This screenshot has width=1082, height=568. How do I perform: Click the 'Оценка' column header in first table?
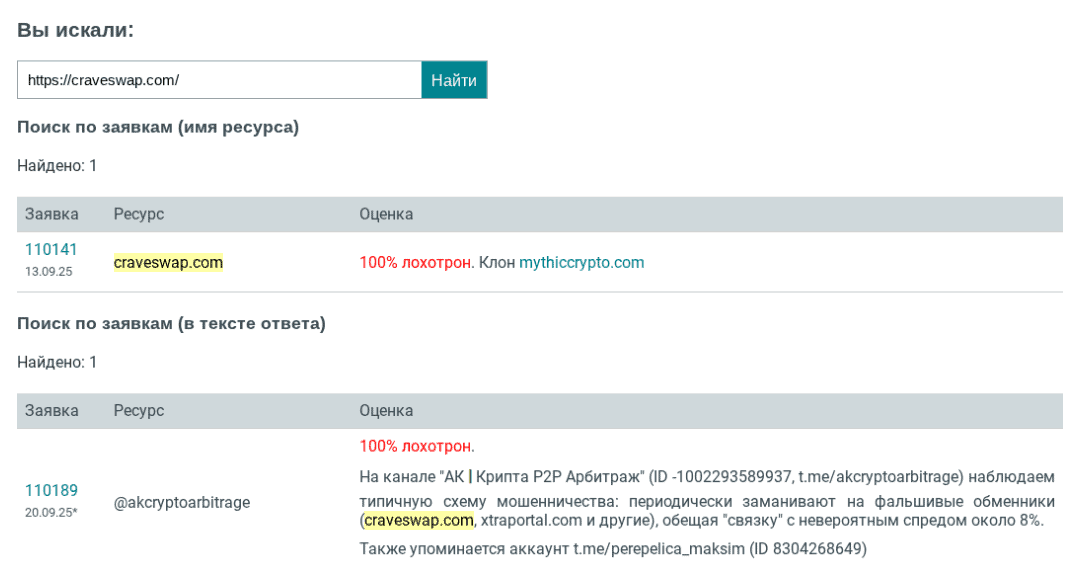point(386,214)
